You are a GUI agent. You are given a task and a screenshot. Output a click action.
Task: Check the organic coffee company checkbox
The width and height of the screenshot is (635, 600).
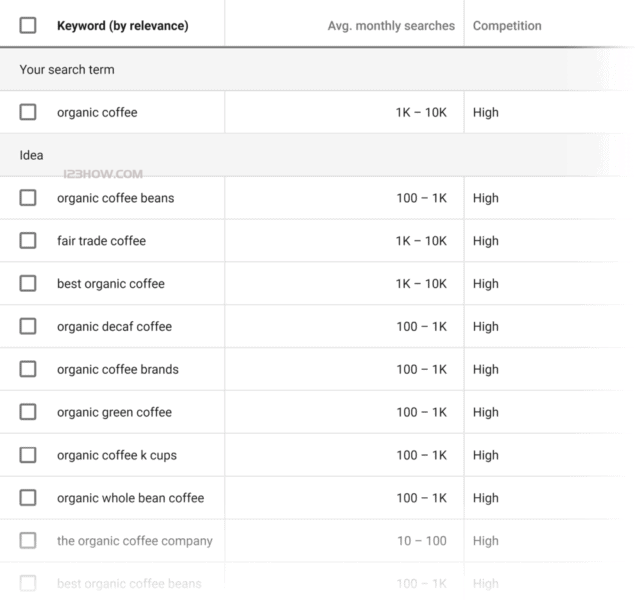(28, 541)
